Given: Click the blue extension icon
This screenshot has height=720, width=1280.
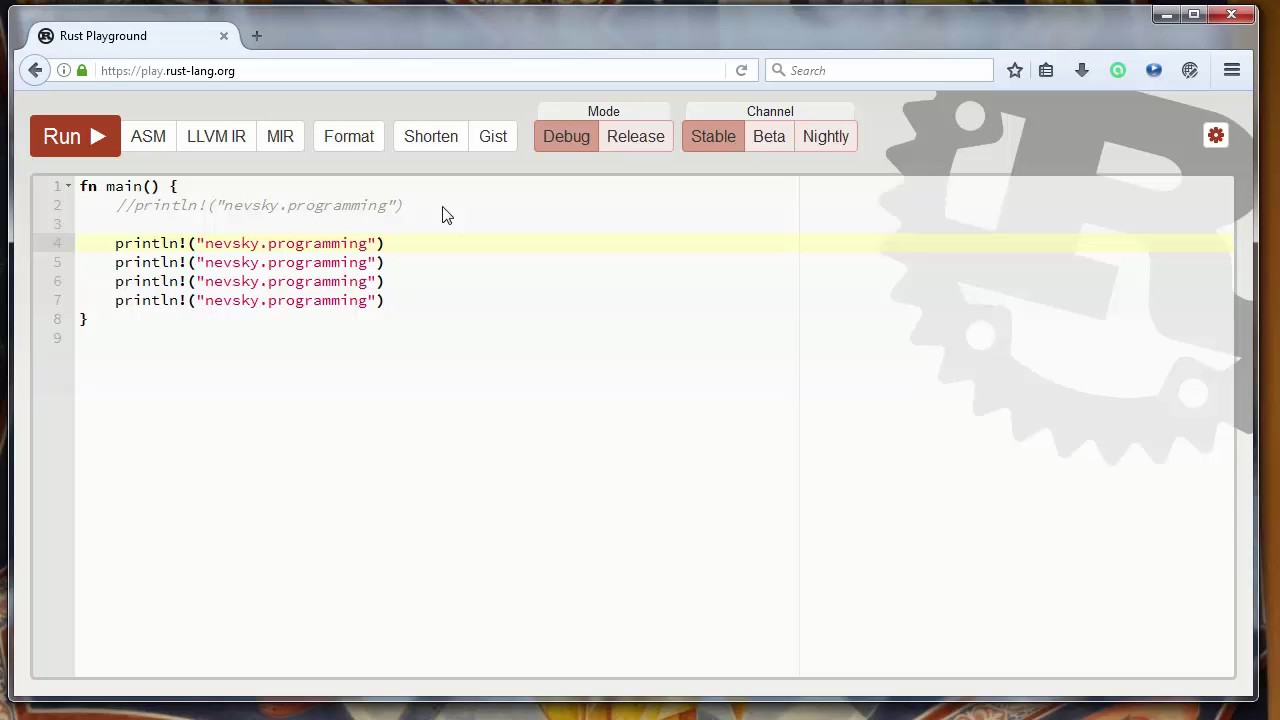Looking at the screenshot, I should click(1154, 70).
